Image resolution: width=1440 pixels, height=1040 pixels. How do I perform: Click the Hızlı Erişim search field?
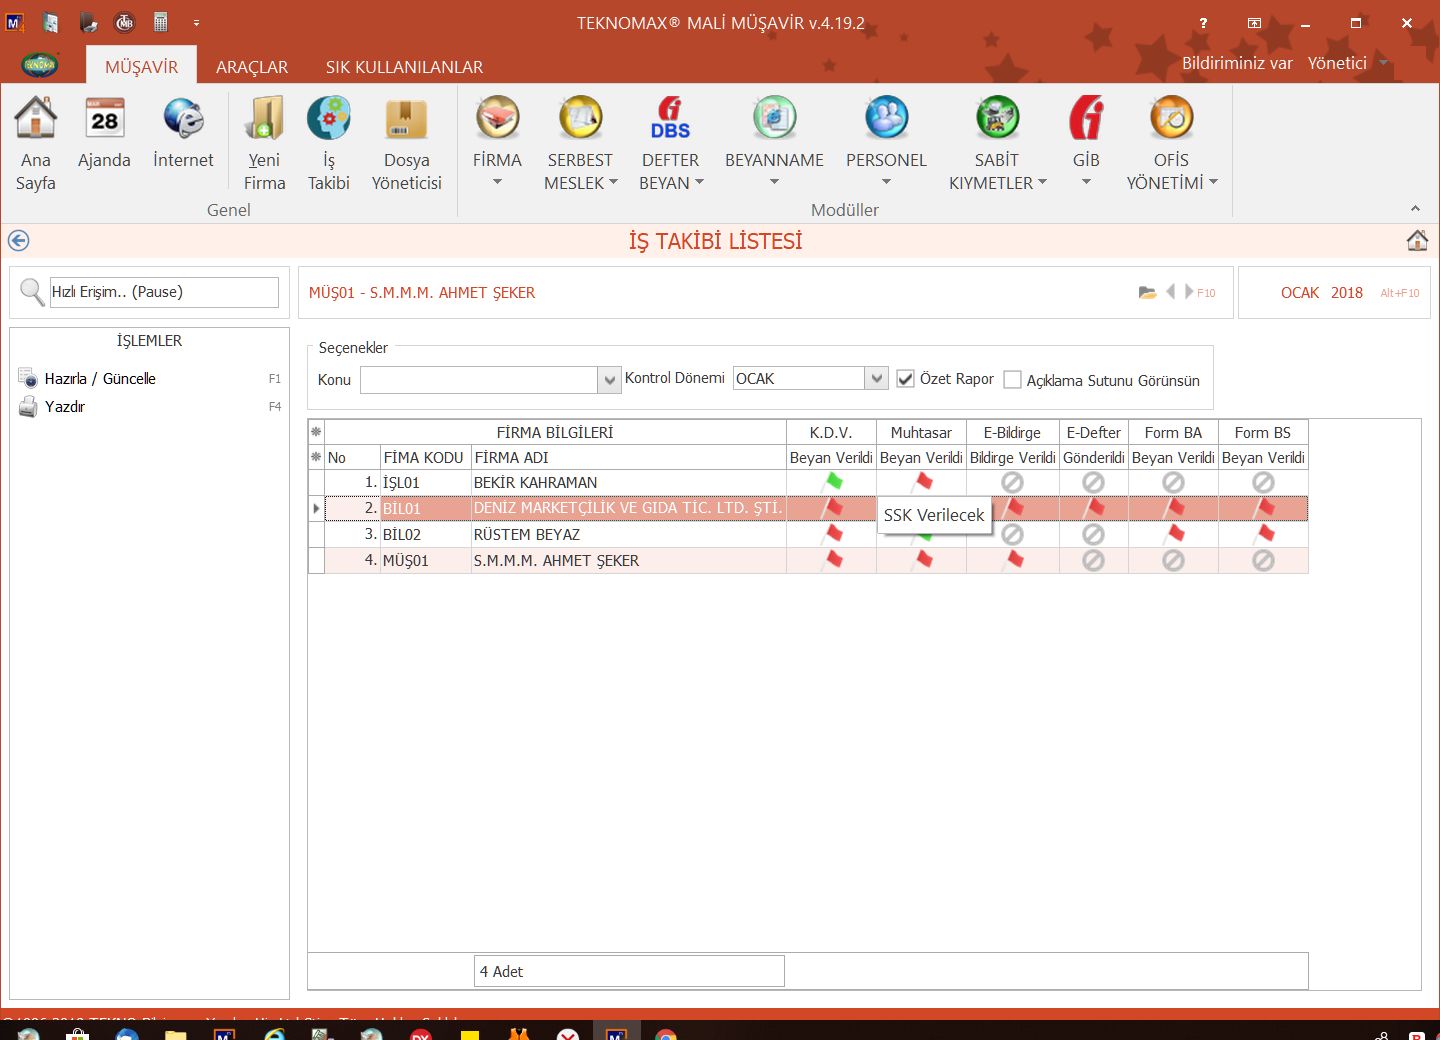(164, 292)
